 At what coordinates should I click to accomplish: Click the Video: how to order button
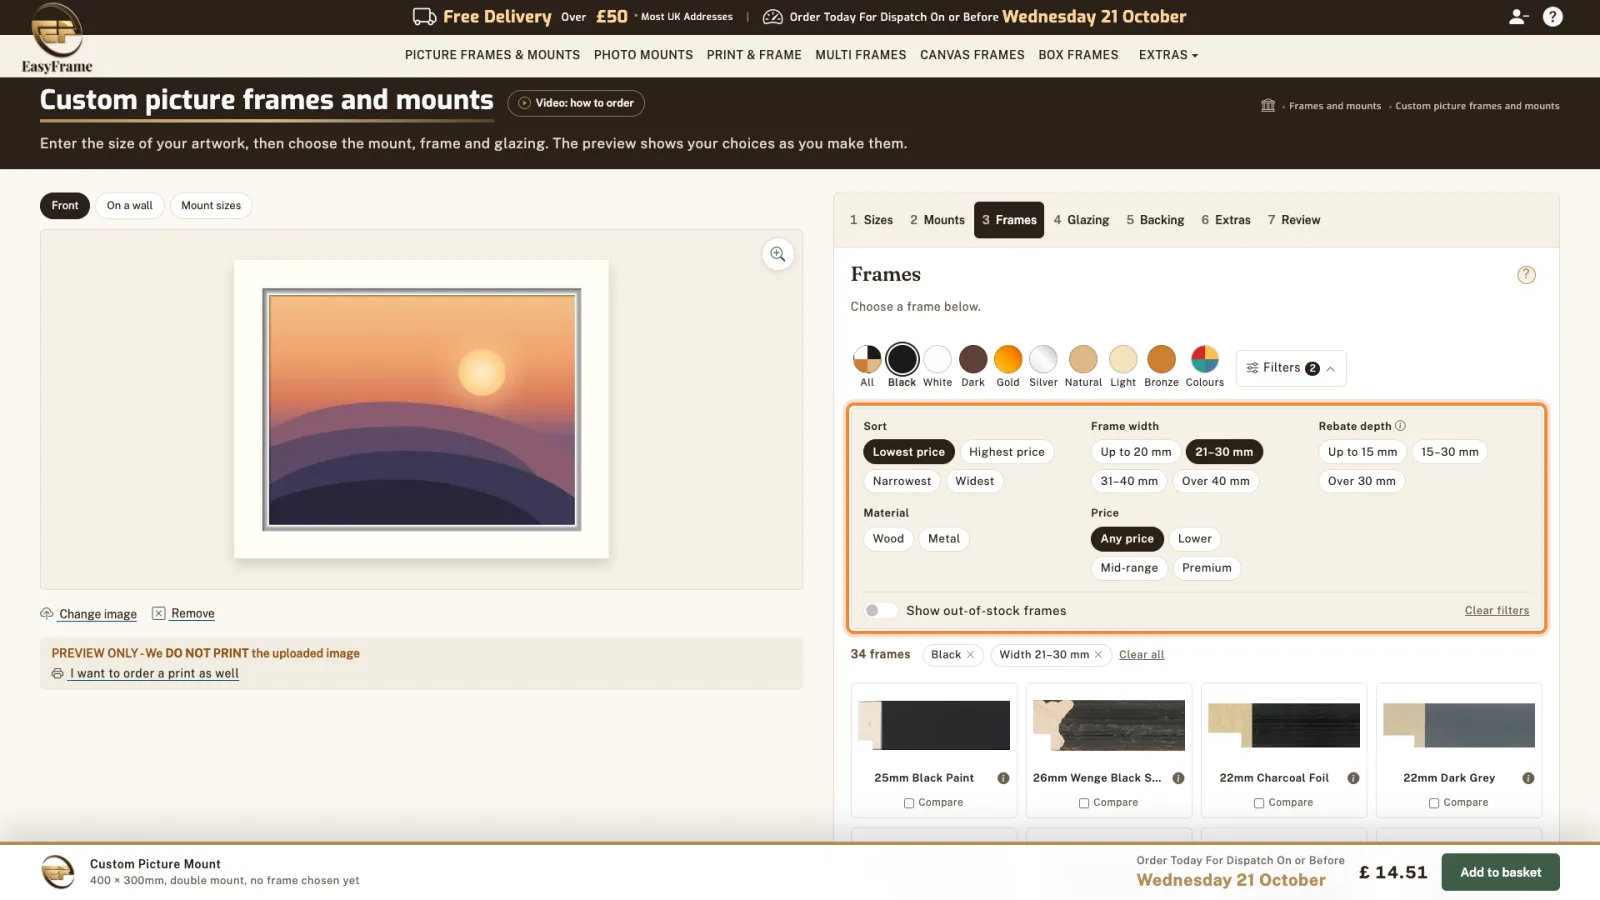click(576, 103)
